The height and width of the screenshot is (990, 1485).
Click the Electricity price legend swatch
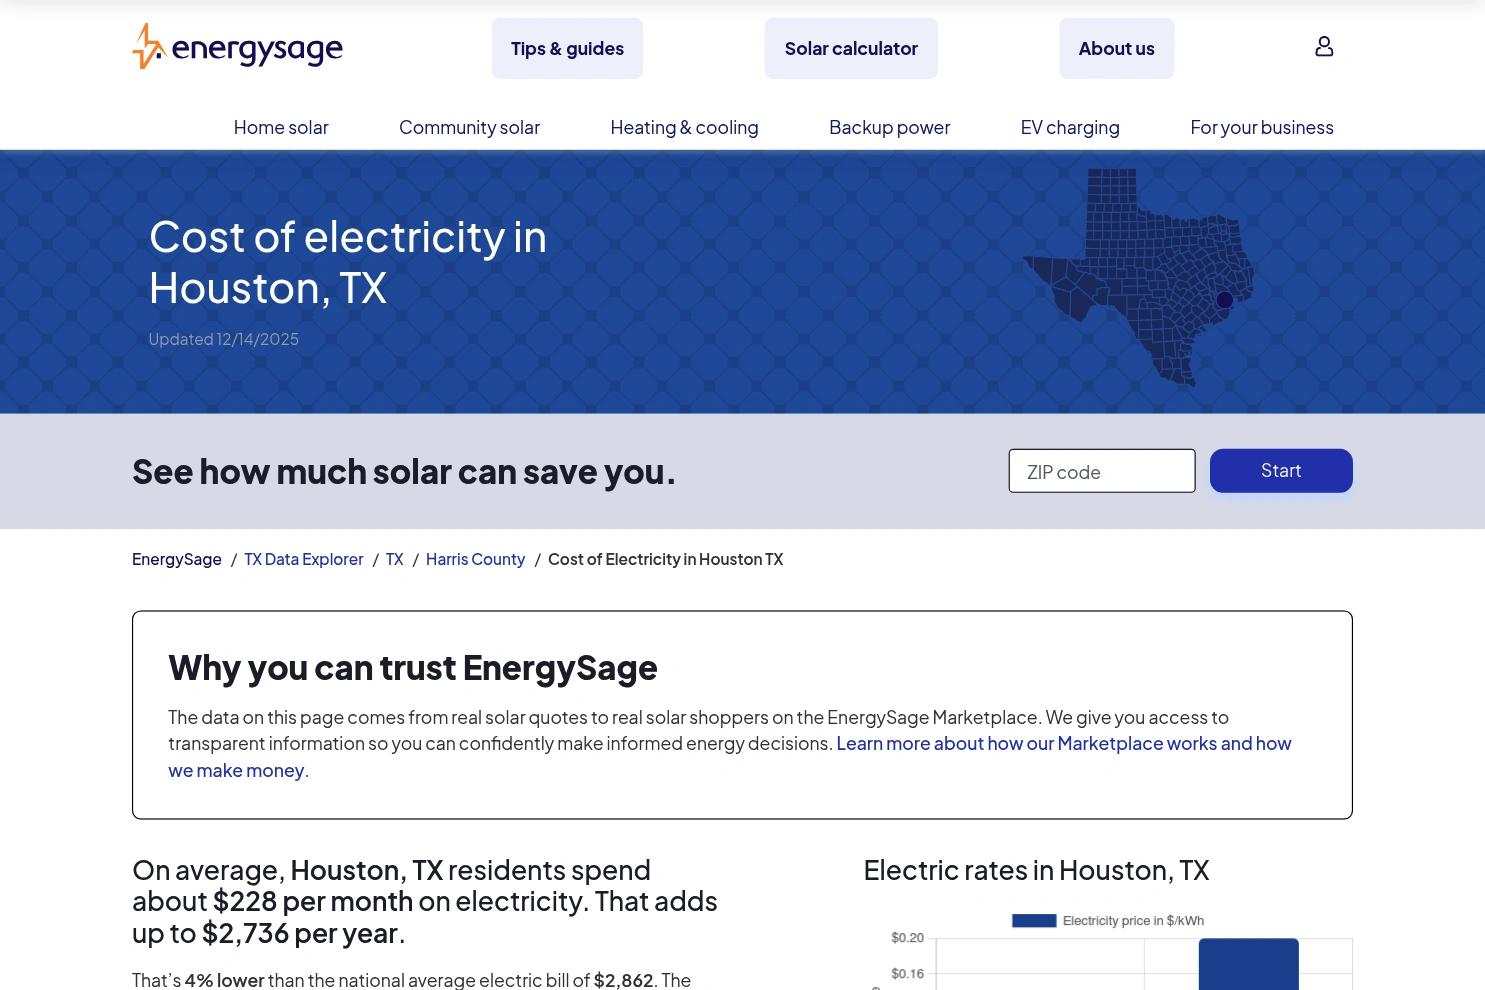pyautogui.click(x=1034, y=921)
